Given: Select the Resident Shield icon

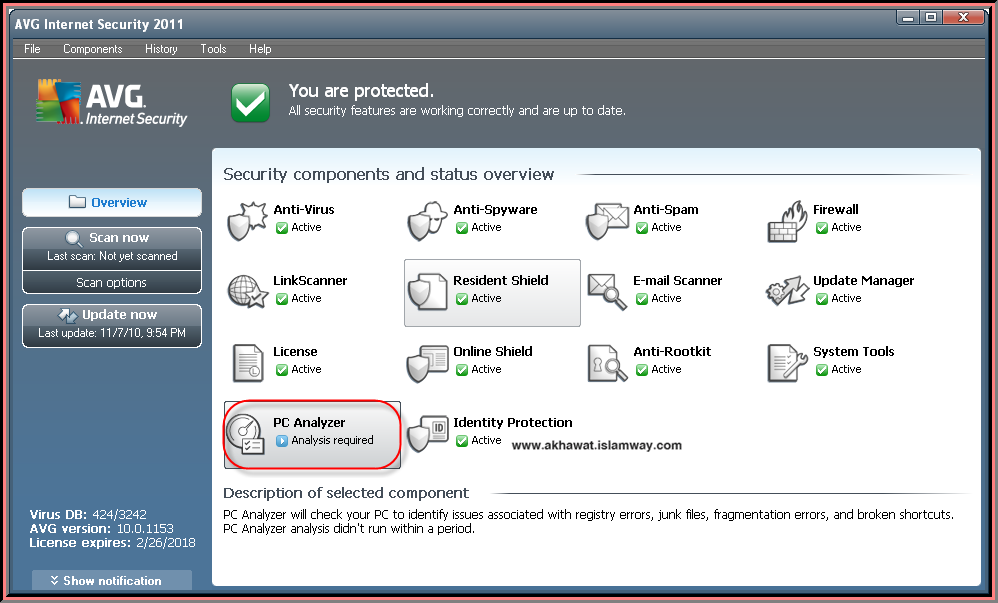Looking at the screenshot, I should (427, 292).
